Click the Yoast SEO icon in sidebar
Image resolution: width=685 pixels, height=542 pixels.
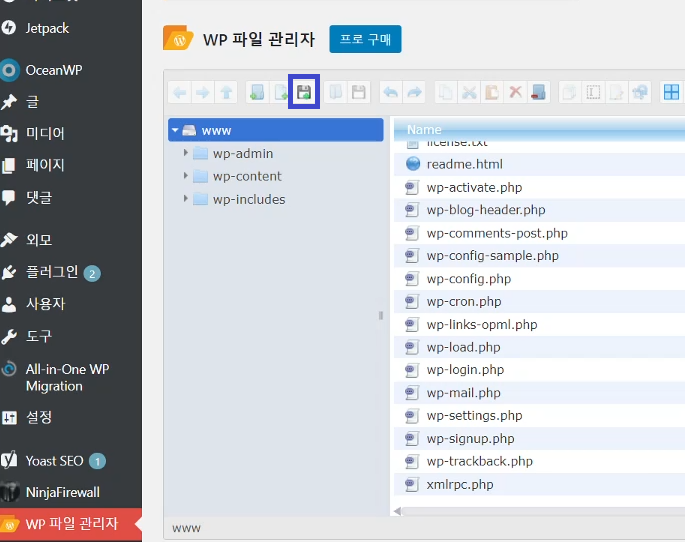point(9,459)
